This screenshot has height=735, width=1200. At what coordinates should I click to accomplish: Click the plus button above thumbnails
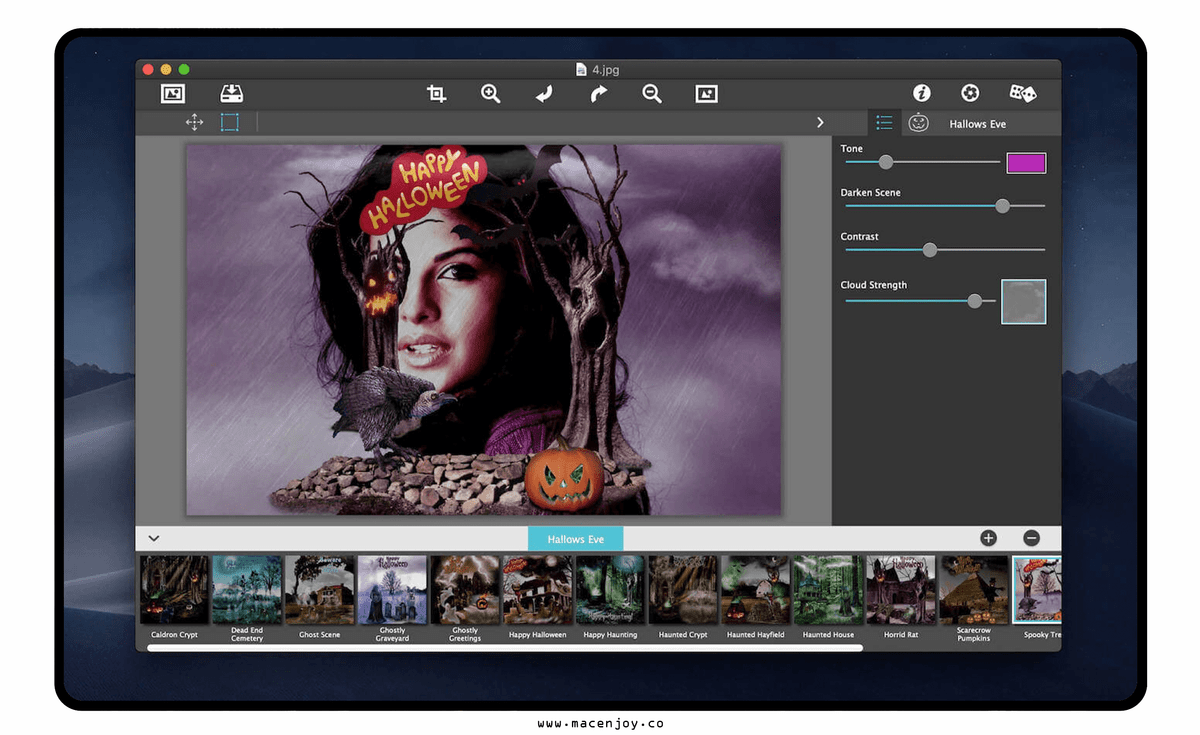[988, 538]
